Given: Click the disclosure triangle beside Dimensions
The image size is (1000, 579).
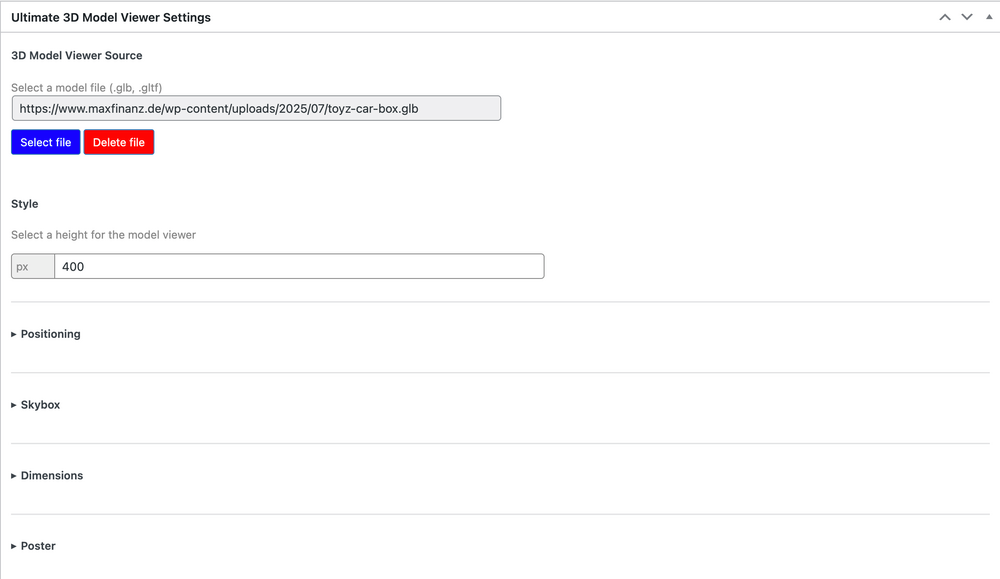Looking at the screenshot, I should point(14,476).
